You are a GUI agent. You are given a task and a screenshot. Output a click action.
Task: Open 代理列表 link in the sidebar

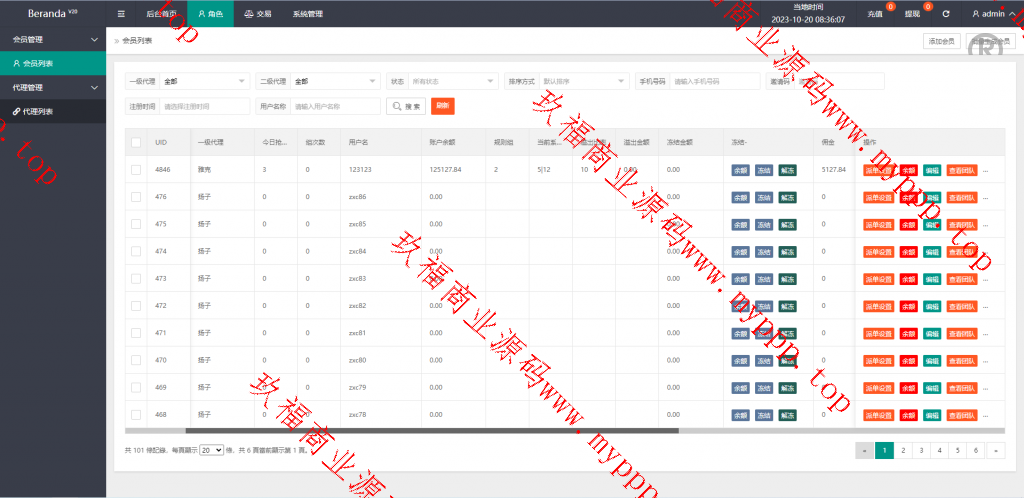point(38,111)
